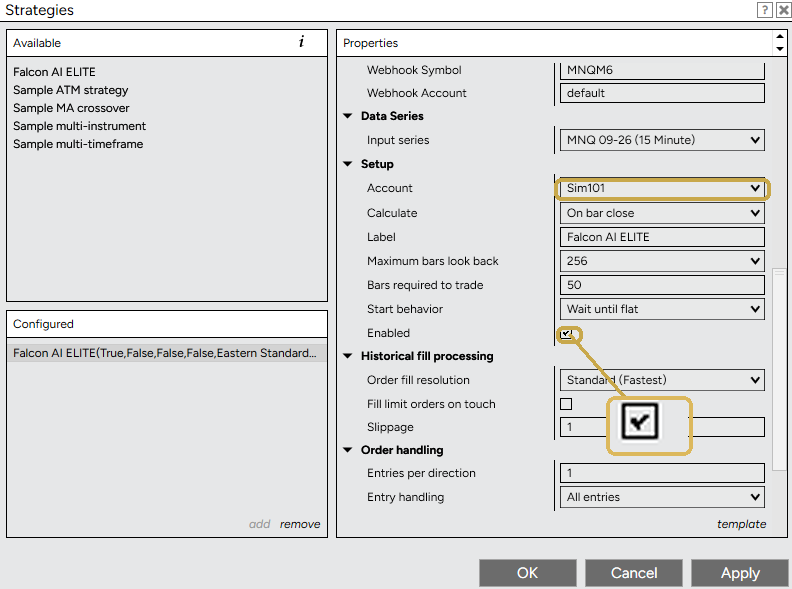This screenshot has width=792, height=589.
Task: Check Fill limit orders on touch
Action: point(566,404)
